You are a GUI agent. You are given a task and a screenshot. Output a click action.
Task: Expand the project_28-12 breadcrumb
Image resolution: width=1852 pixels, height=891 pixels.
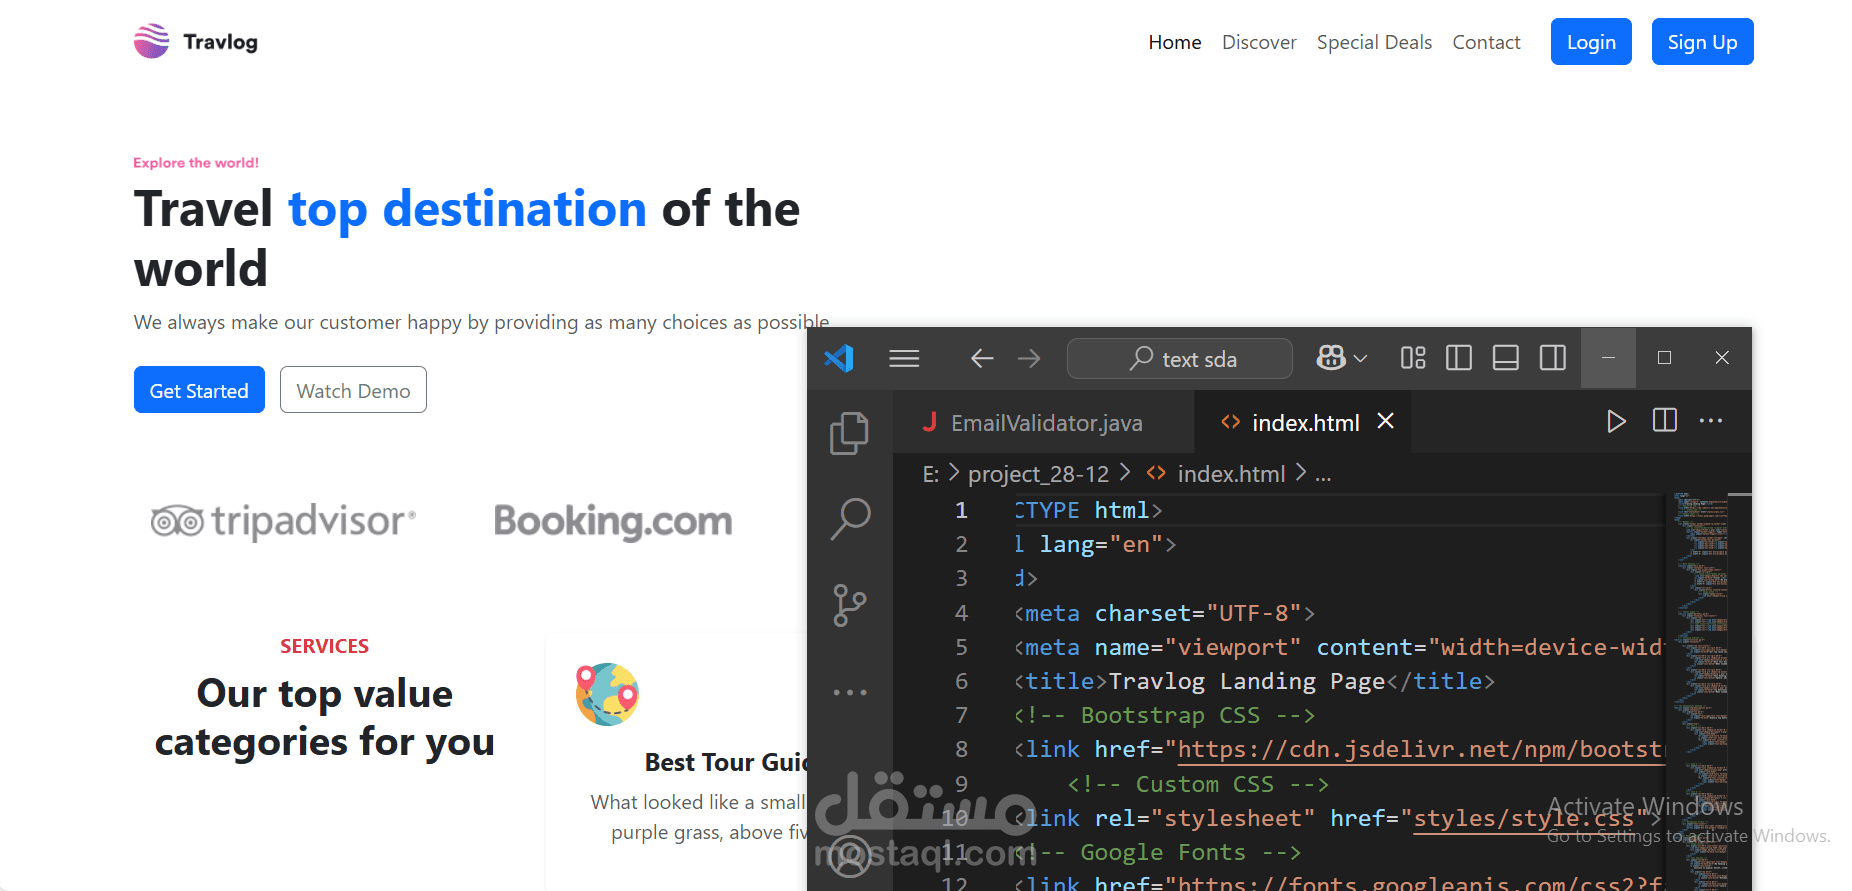(1038, 474)
